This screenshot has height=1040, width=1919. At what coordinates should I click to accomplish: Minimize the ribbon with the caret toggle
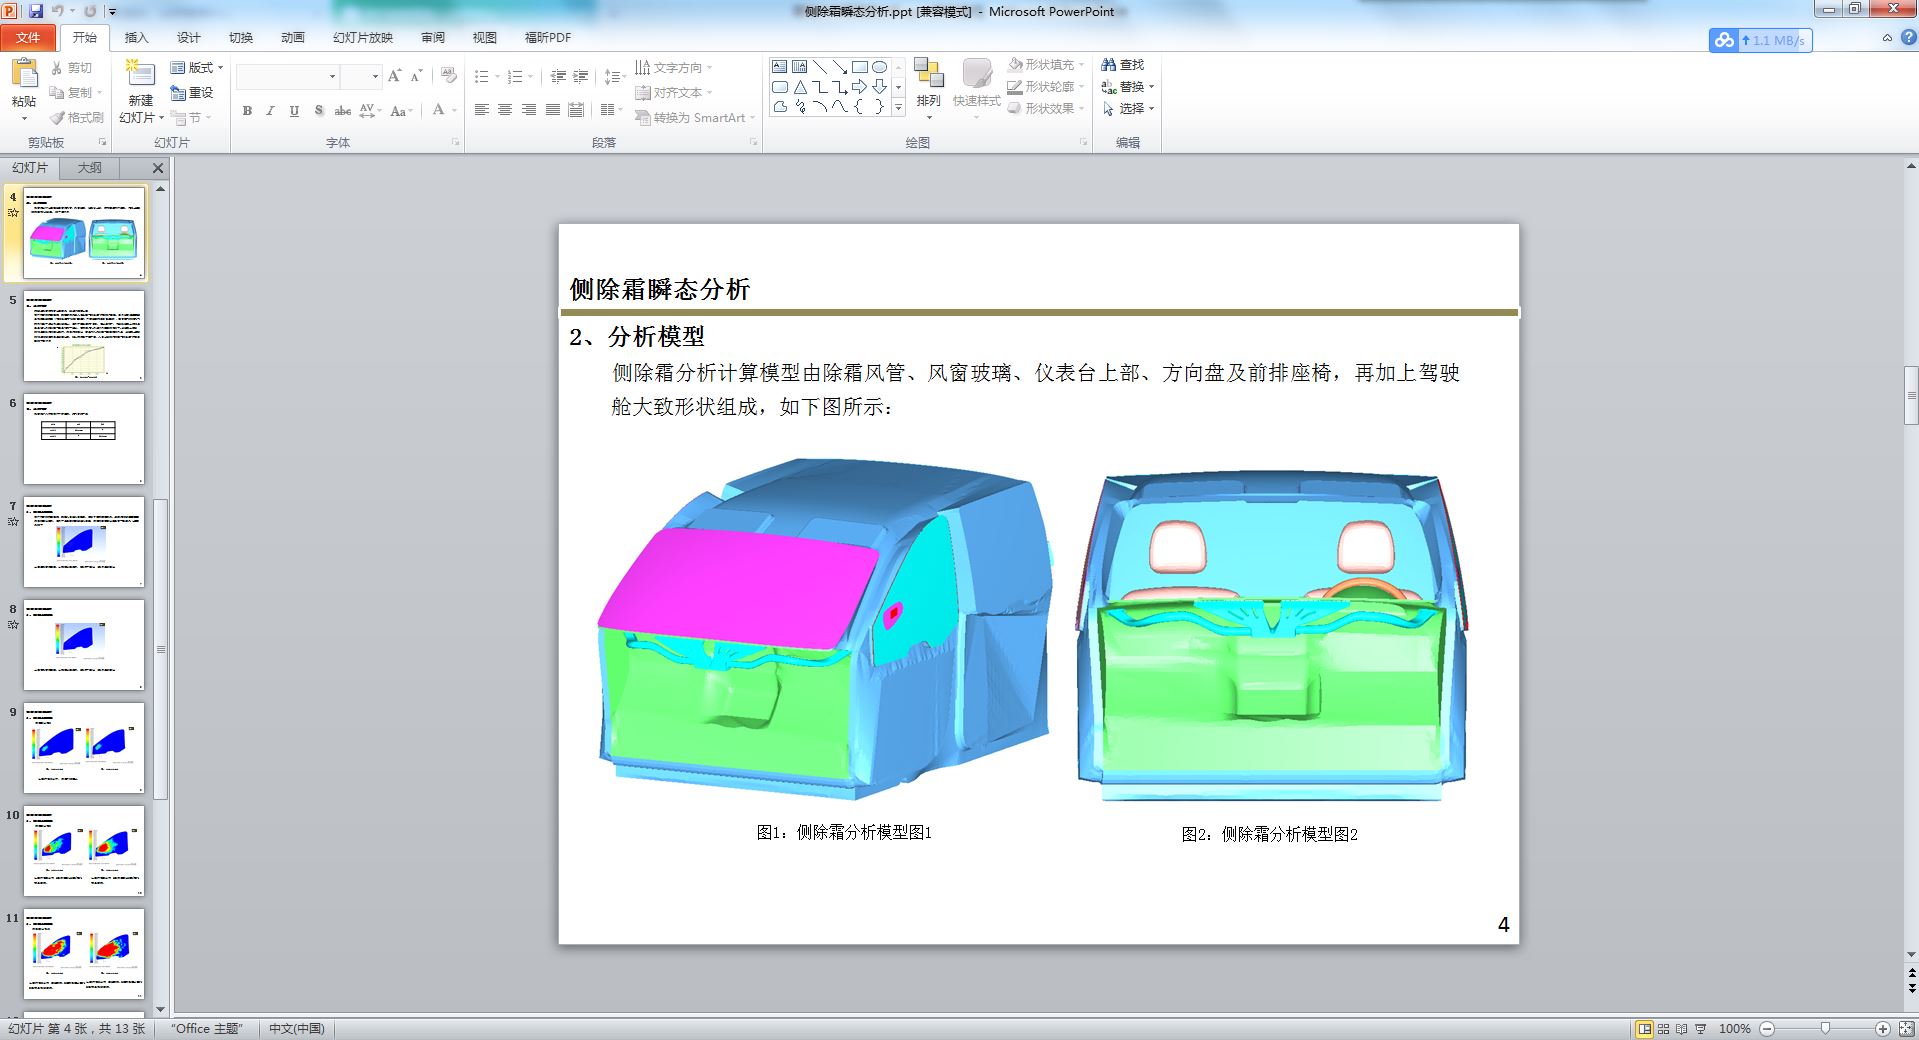tap(1887, 38)
